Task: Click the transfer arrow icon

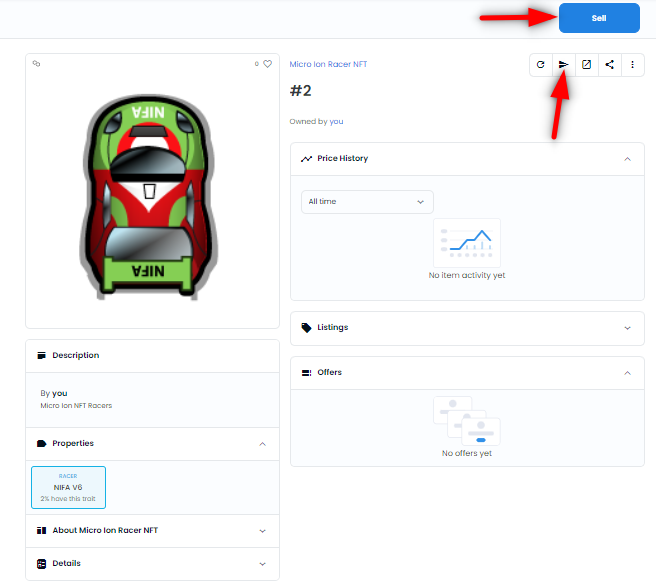Action: 564,65
